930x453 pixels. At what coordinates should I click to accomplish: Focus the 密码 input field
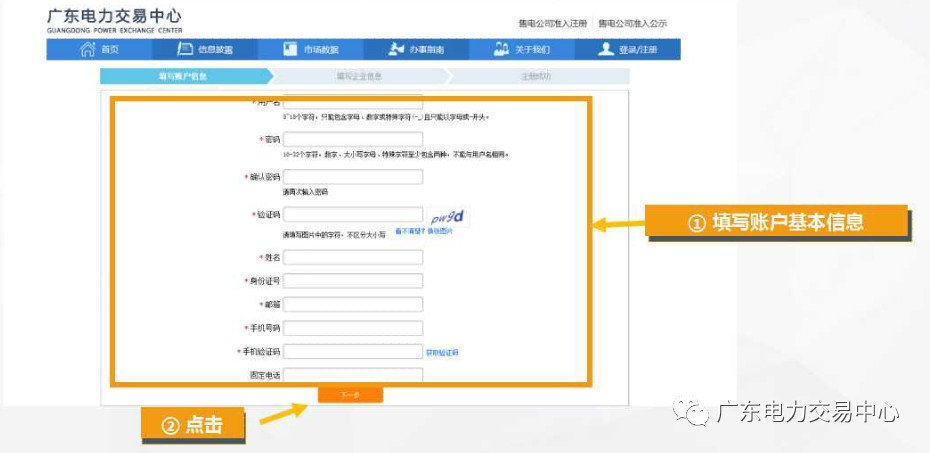click(x=353, y=140)
